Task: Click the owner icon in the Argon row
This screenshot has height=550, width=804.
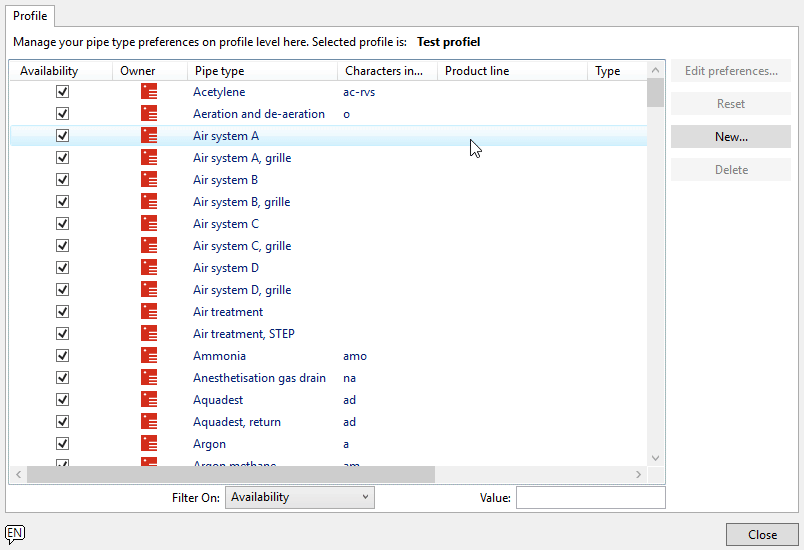Action: coord(149,444)
